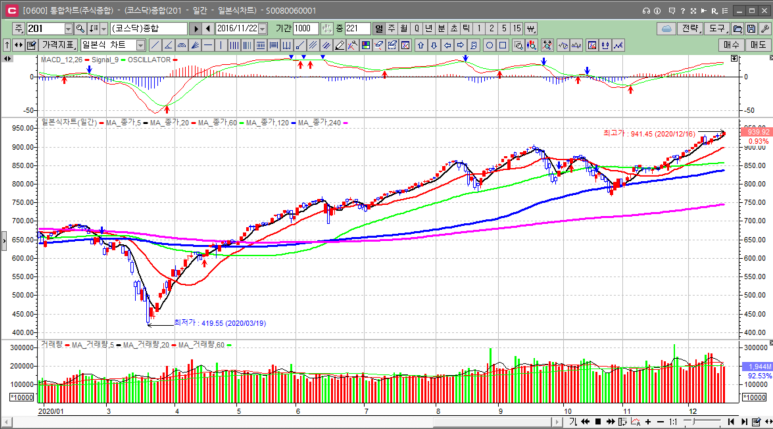
Task: Click the chart zoom magnifier tool
Action: tap(518, 45)
